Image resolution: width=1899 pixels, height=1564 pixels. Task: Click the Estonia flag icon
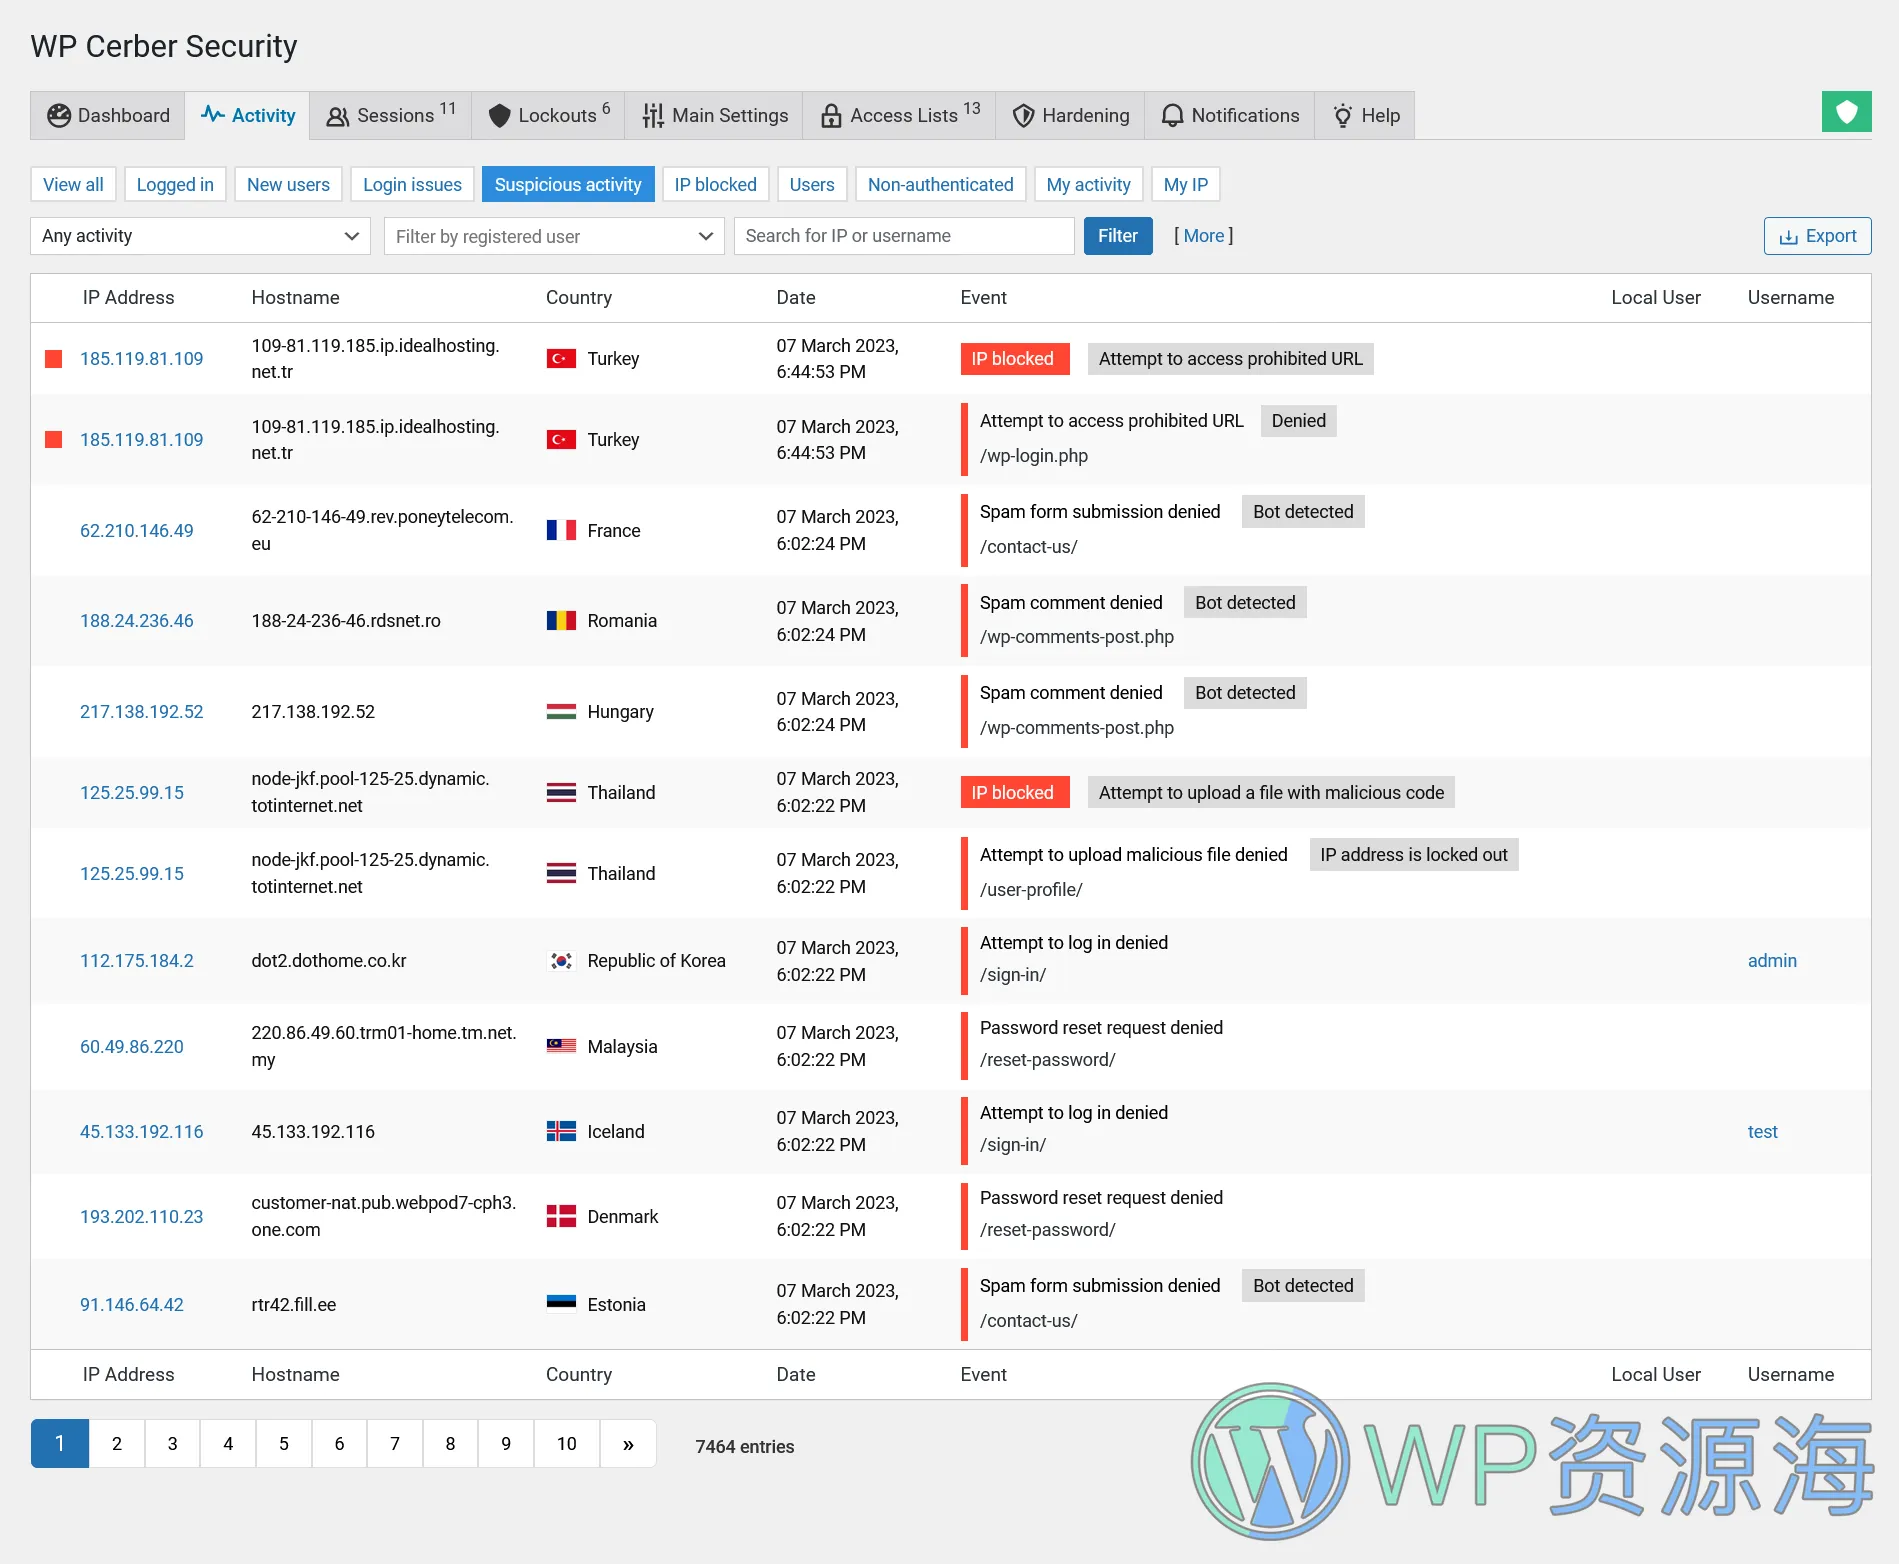[561, 1303]
